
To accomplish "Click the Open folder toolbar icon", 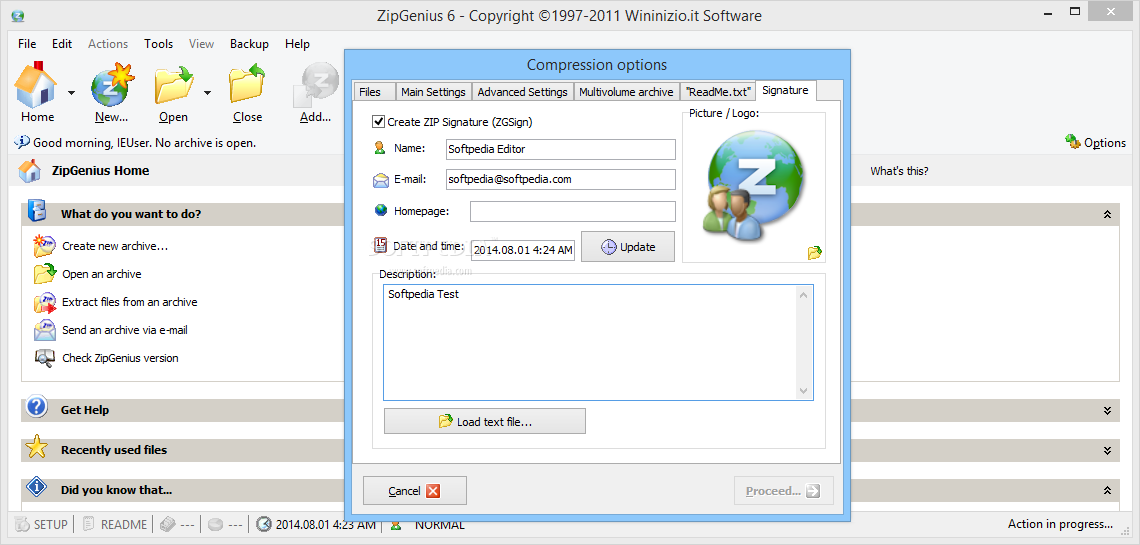I will click(x=173, y=86).
